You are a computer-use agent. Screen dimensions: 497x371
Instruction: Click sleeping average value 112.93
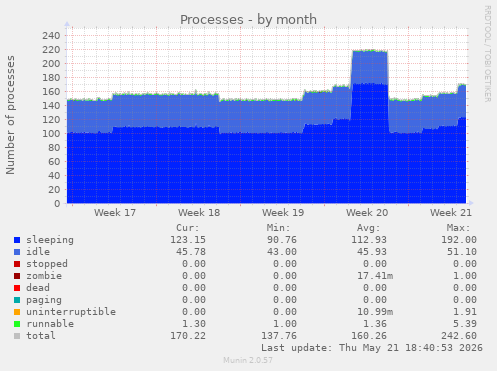pos(369,240)
